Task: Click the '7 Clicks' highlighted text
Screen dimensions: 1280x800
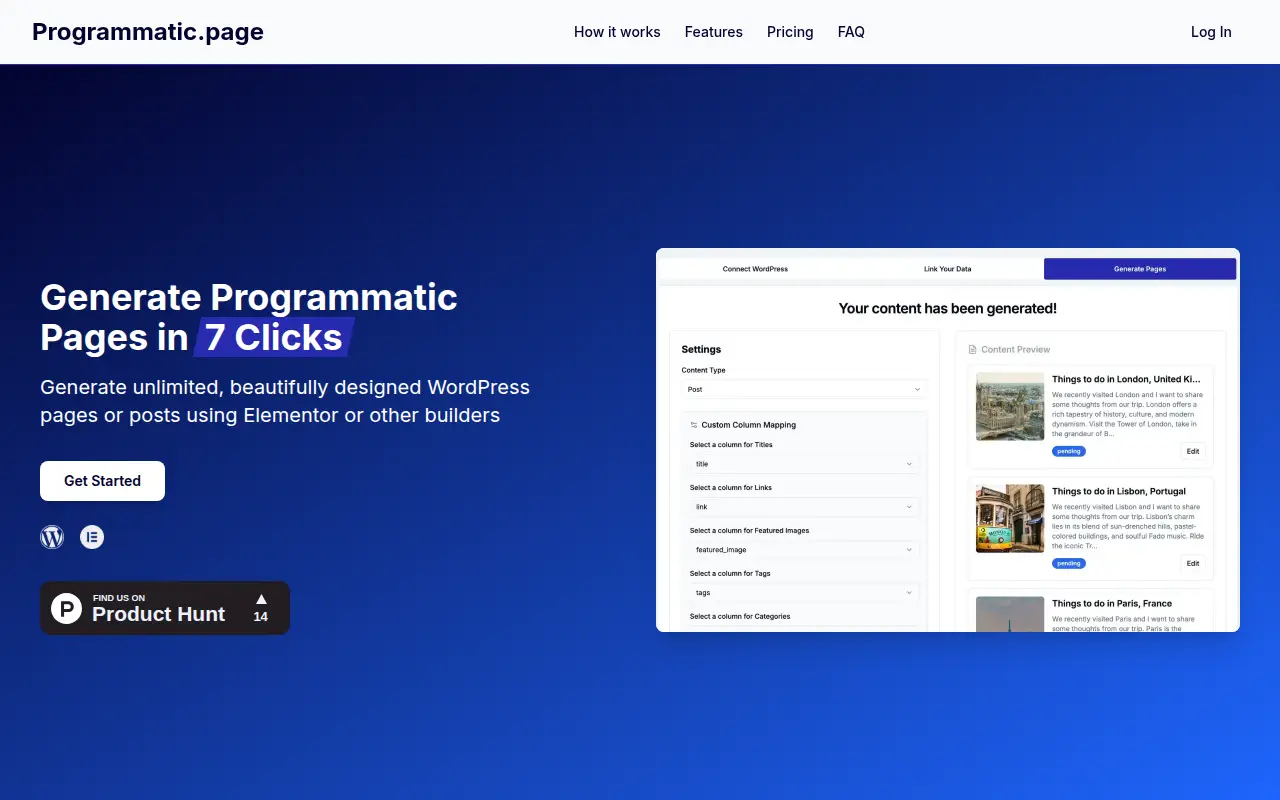Action: coord(274,338)
